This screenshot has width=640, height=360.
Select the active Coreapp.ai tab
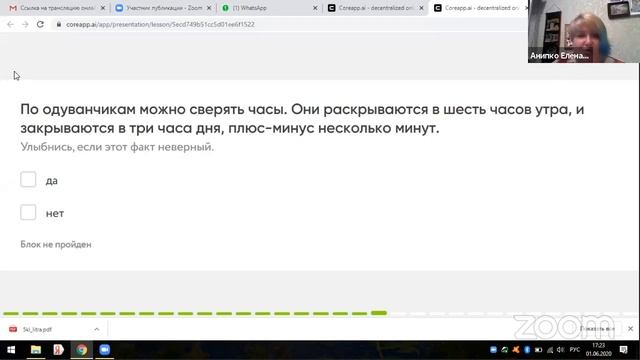click(x=478, y=8)
